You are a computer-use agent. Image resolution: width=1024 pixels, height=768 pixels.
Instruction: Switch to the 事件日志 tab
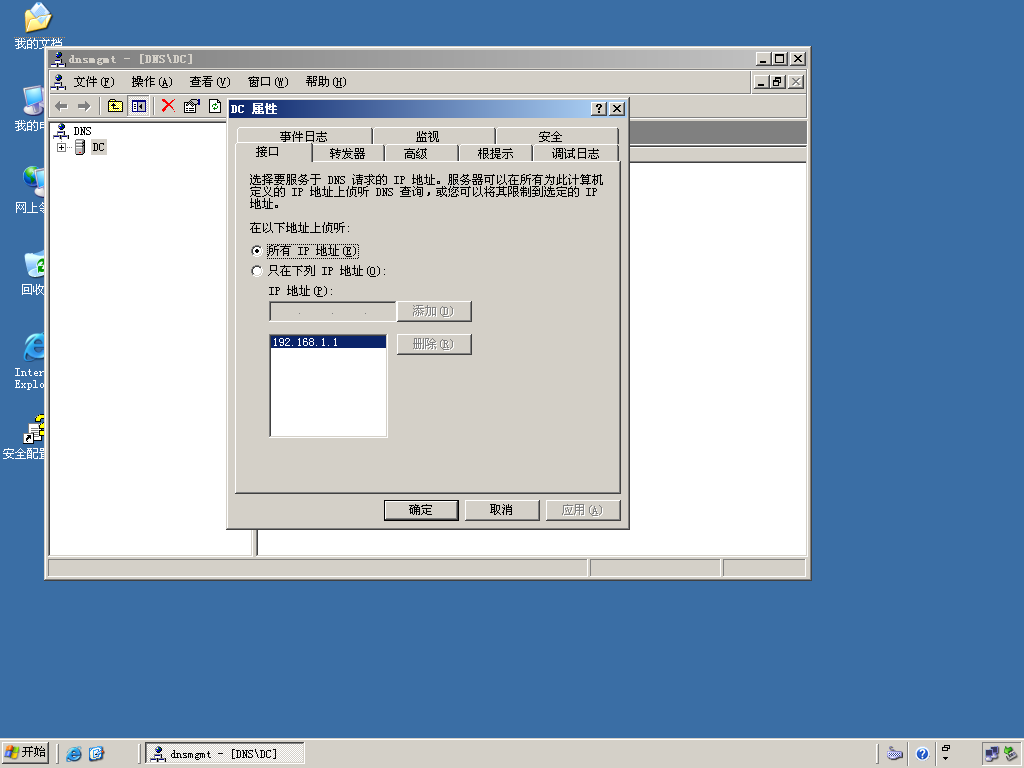(304, 136)
